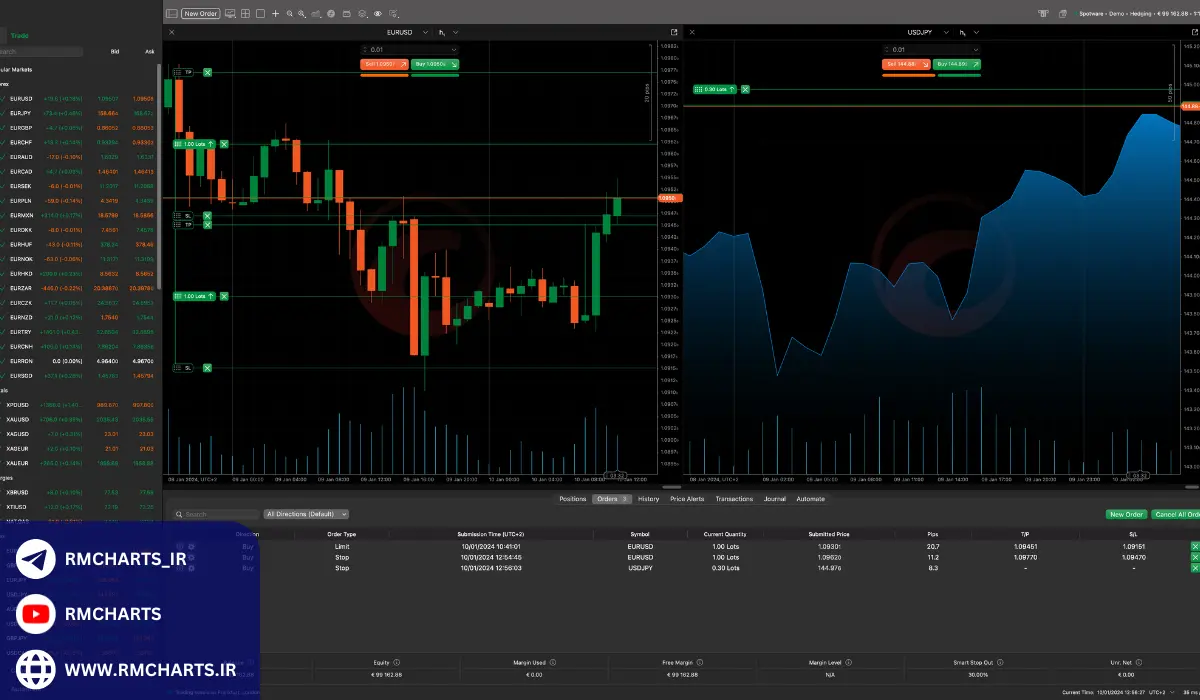The height and width of the screenshot is (700, 1200).
Task: Close the SL level marker on the EURUSD chart
Action: (207, 367)
